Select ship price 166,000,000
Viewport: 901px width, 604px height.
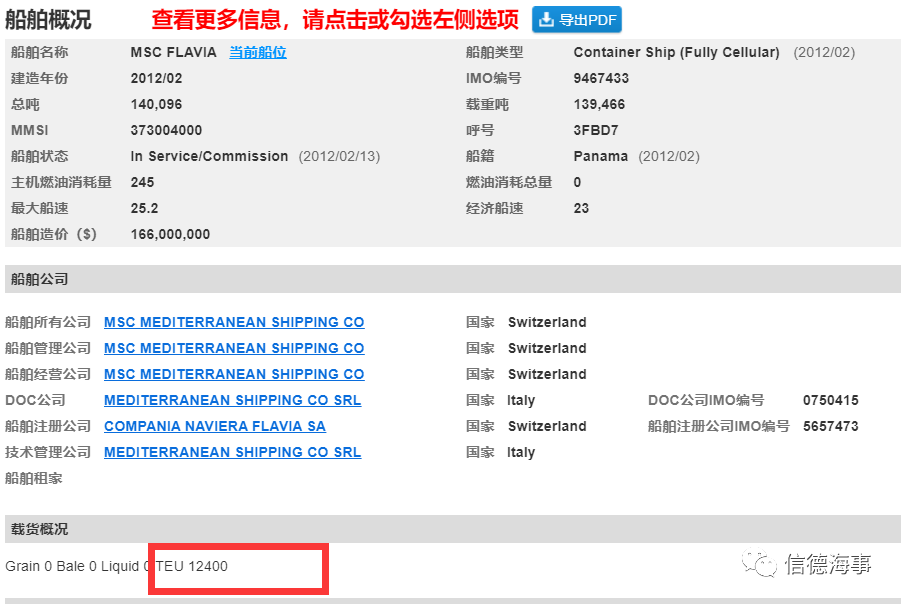[x=170, y=234]
